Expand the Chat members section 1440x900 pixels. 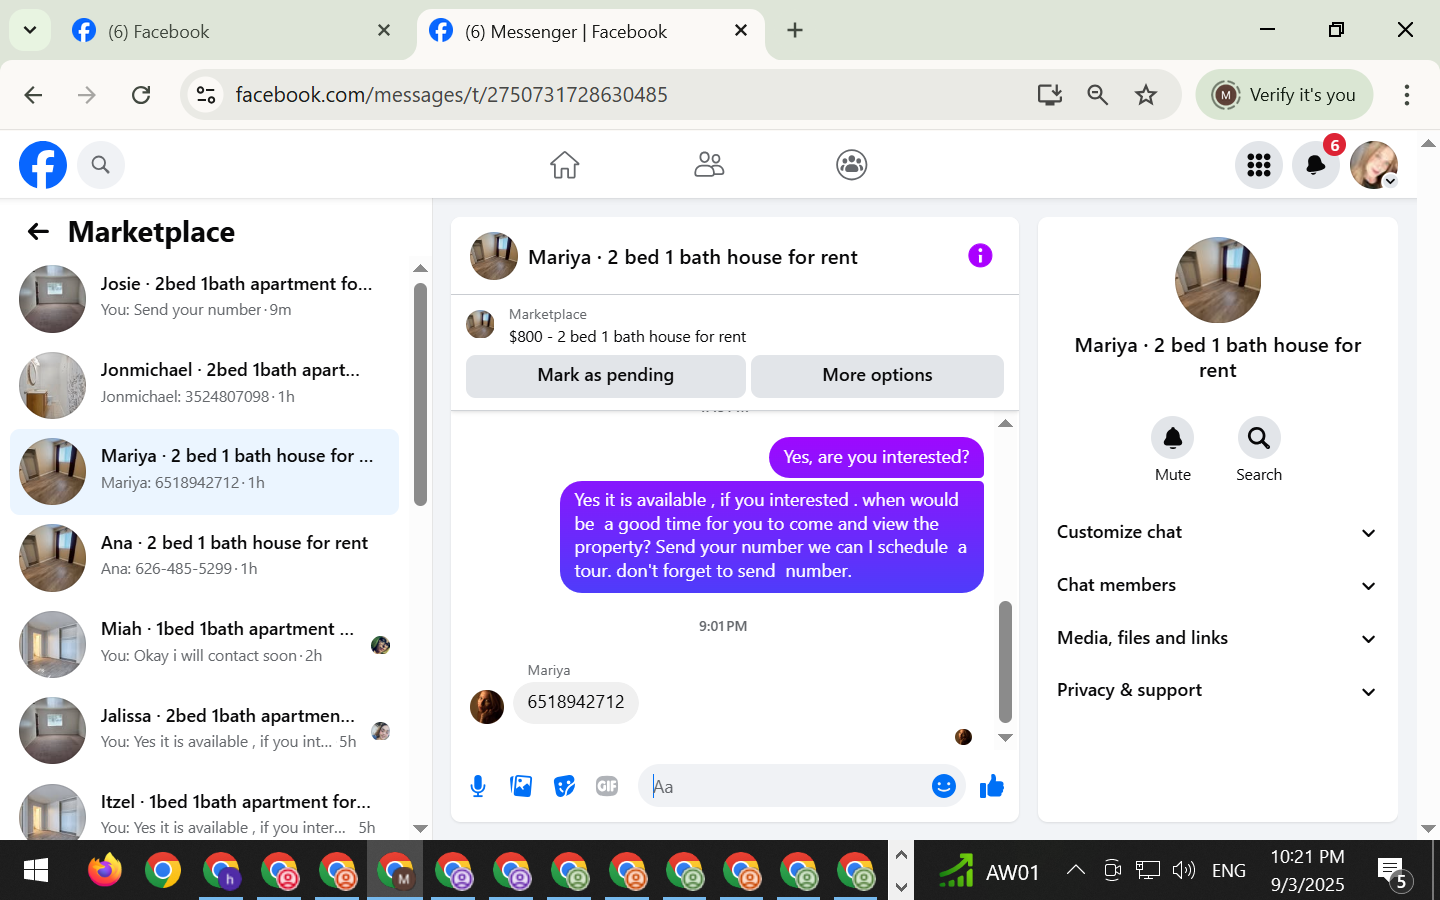[x=1217, y=585]
